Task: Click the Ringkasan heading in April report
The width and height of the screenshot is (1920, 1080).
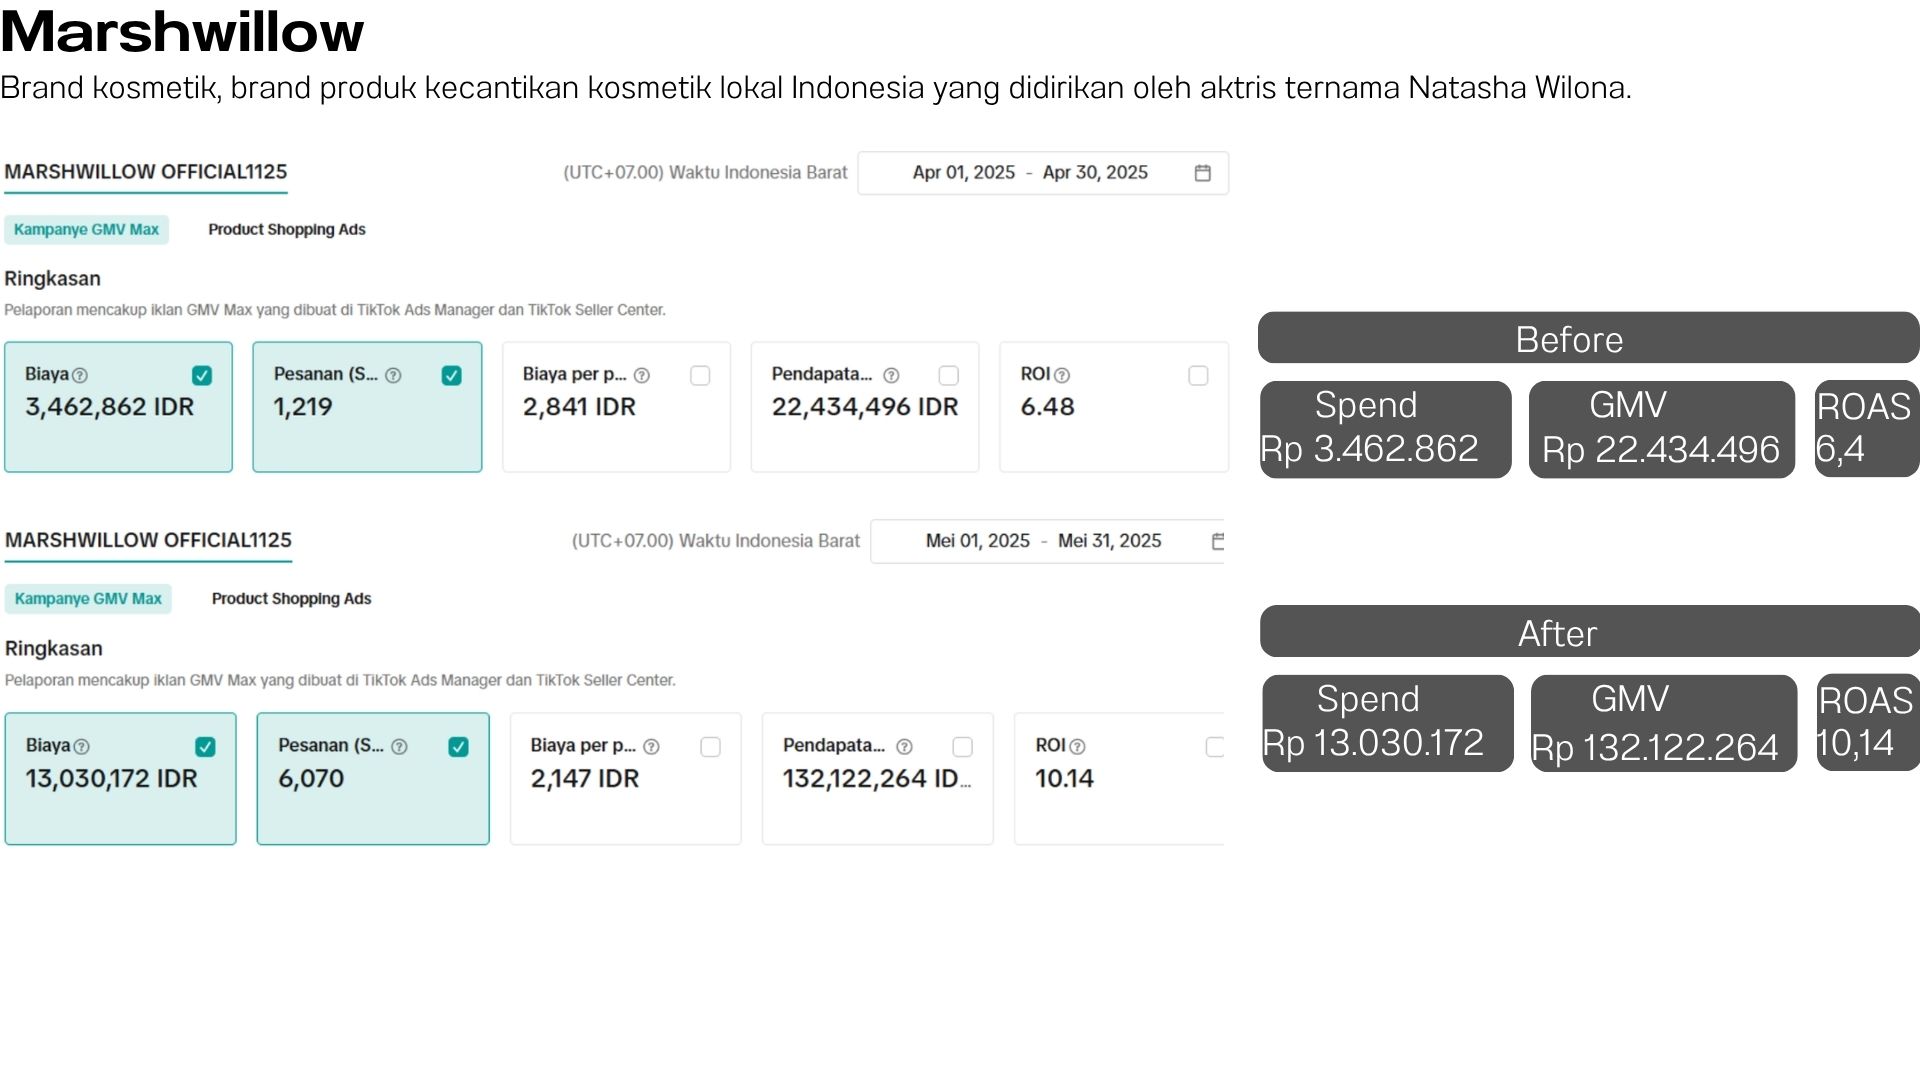Action: 52,278
